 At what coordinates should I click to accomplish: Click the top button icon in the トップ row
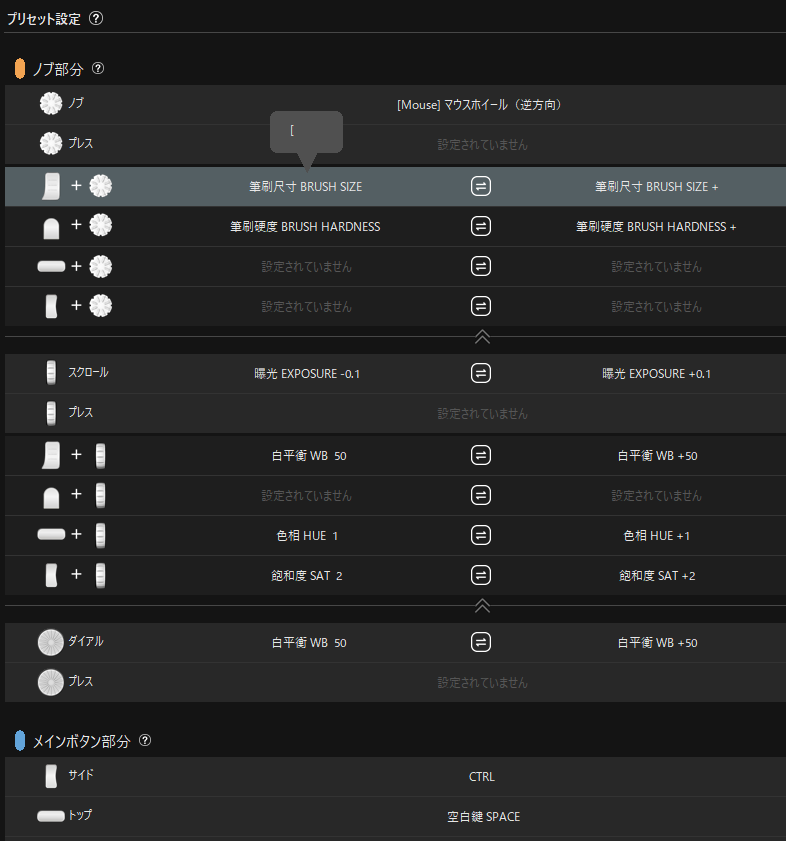(x=51, y=816)
